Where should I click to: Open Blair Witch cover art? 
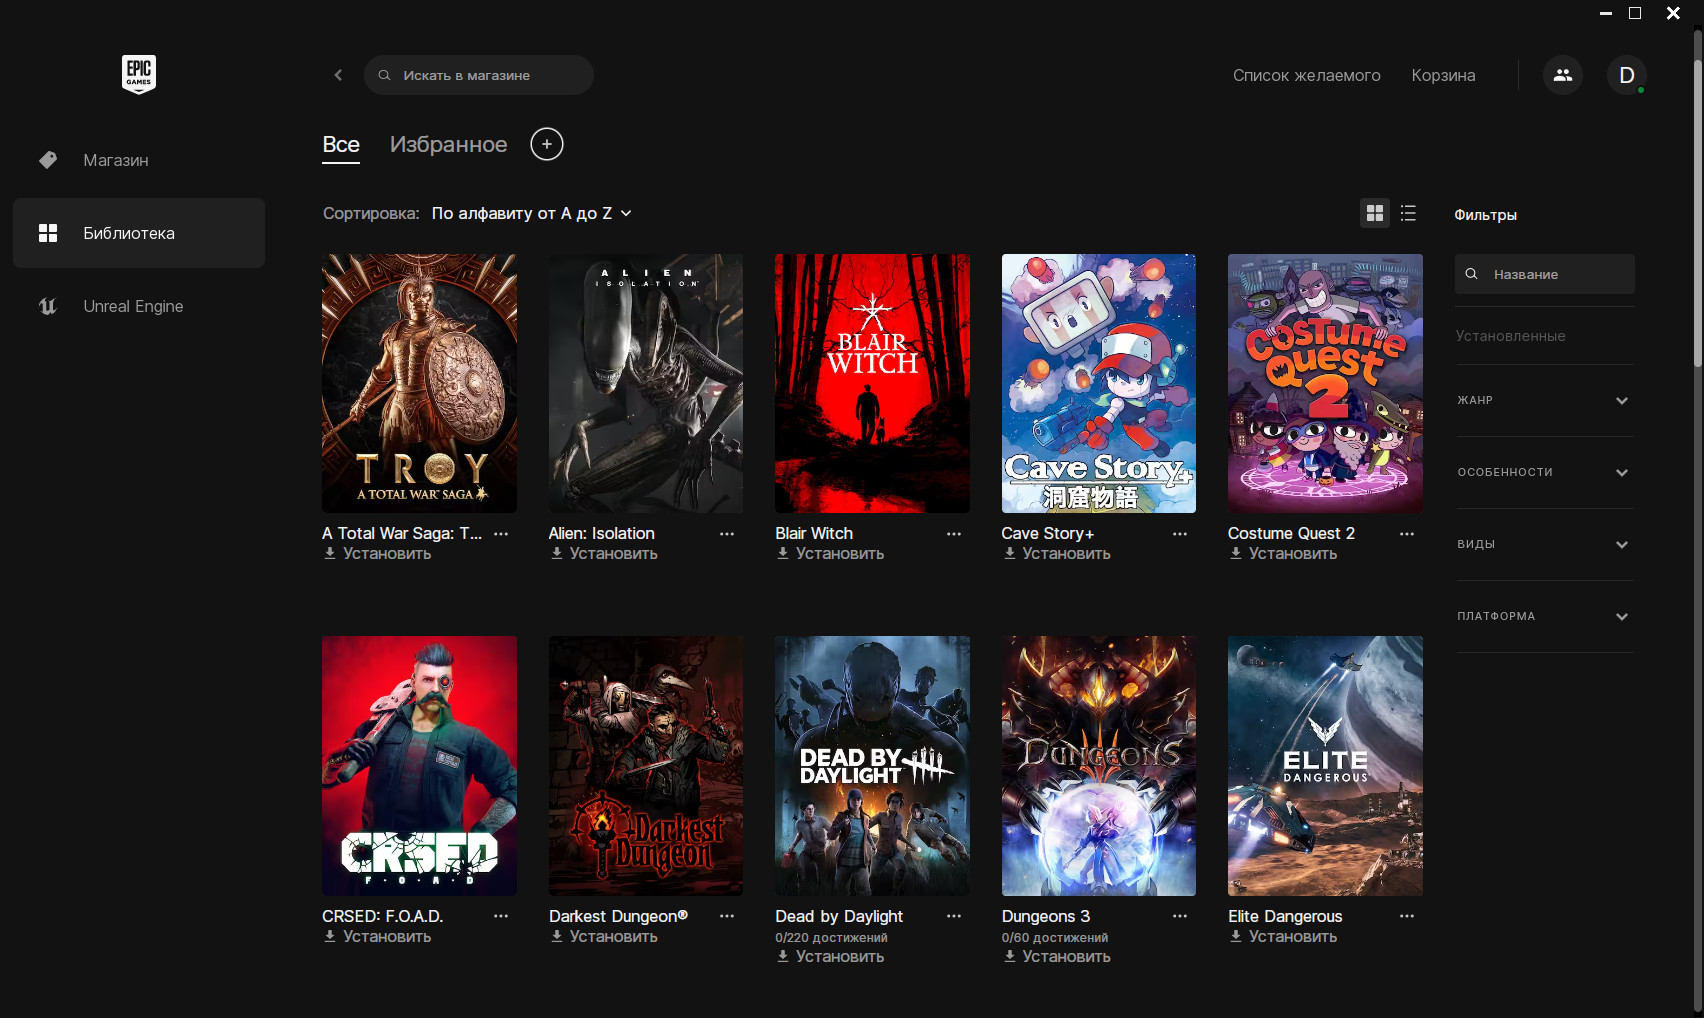[872, 383]
